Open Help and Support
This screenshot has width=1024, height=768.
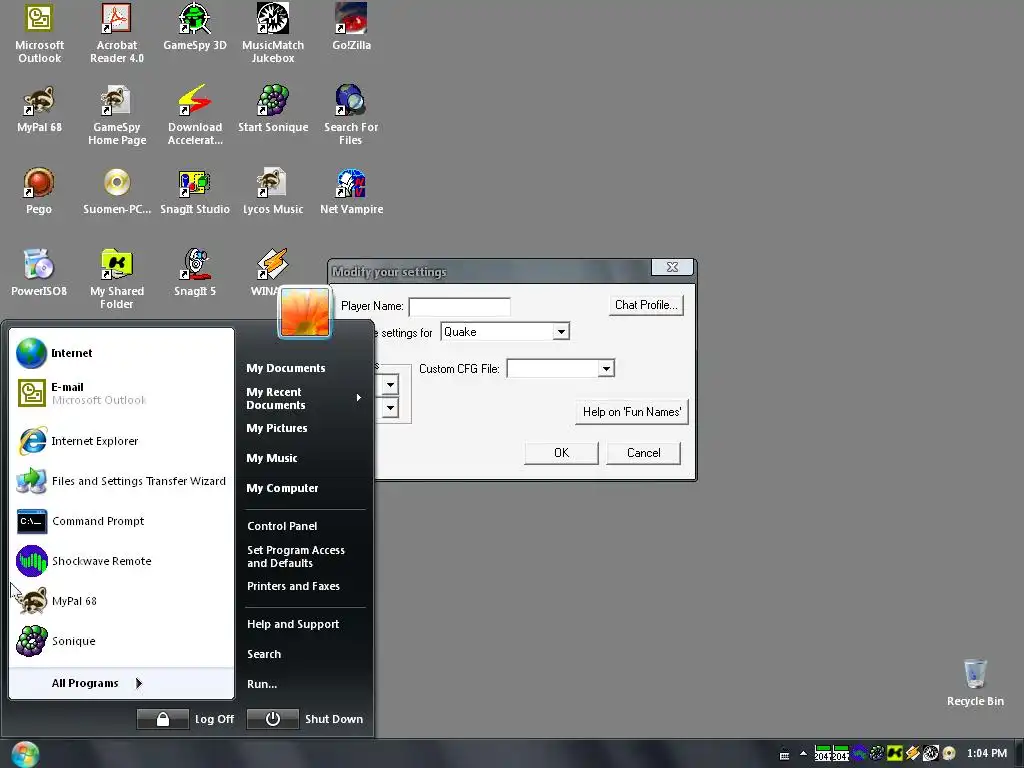pos(293,624)
